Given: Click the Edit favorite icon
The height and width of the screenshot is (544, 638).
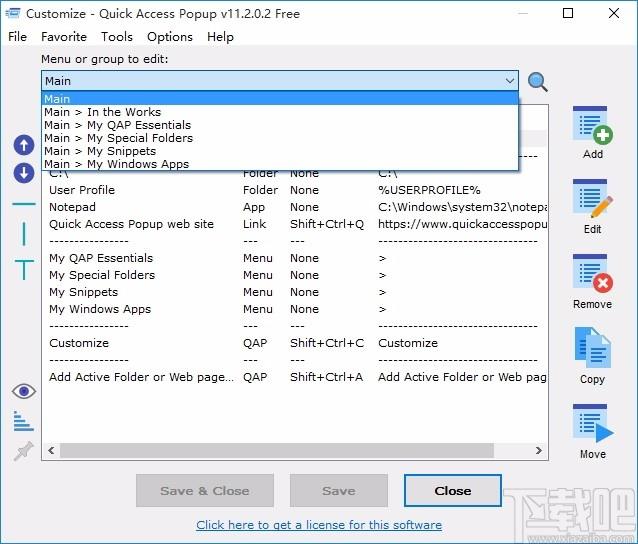Looking at the screenshot, I should [x=592, y=199].
